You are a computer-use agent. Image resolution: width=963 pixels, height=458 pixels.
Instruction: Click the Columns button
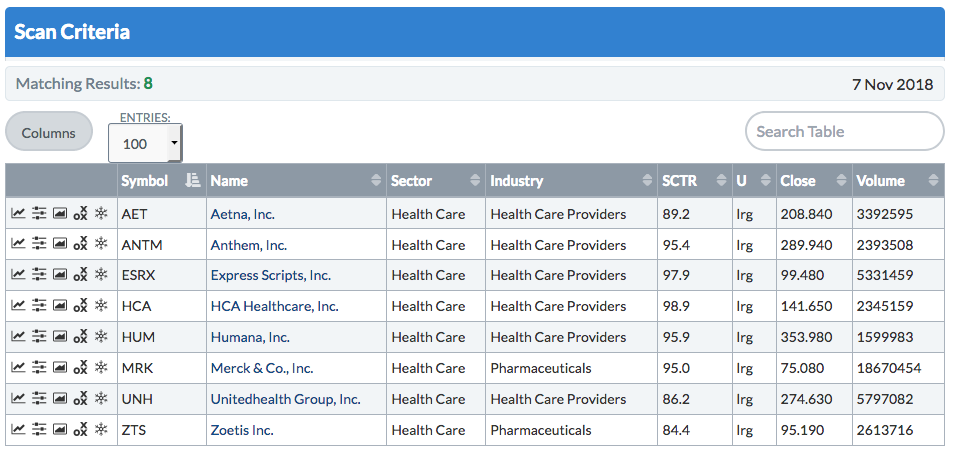[x=49, y=133]
